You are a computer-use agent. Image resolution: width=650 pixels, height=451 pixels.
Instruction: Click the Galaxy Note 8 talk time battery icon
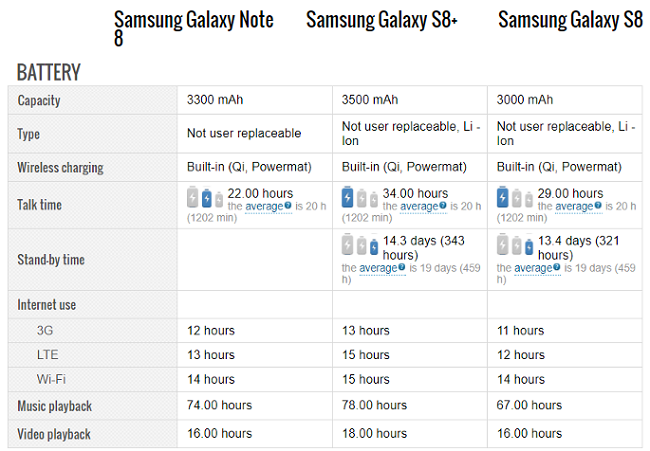(205, 199)
